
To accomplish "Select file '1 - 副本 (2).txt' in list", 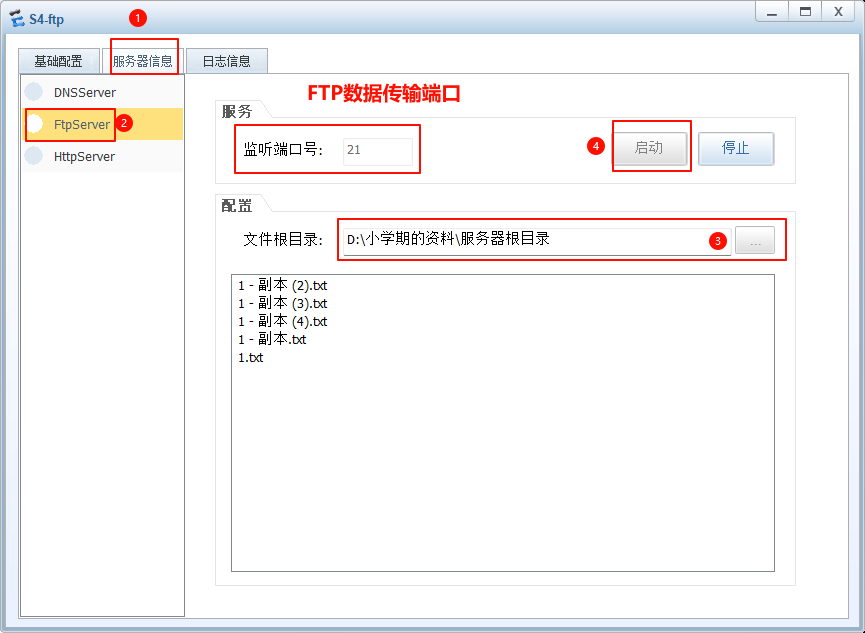I will click(282, 285).
